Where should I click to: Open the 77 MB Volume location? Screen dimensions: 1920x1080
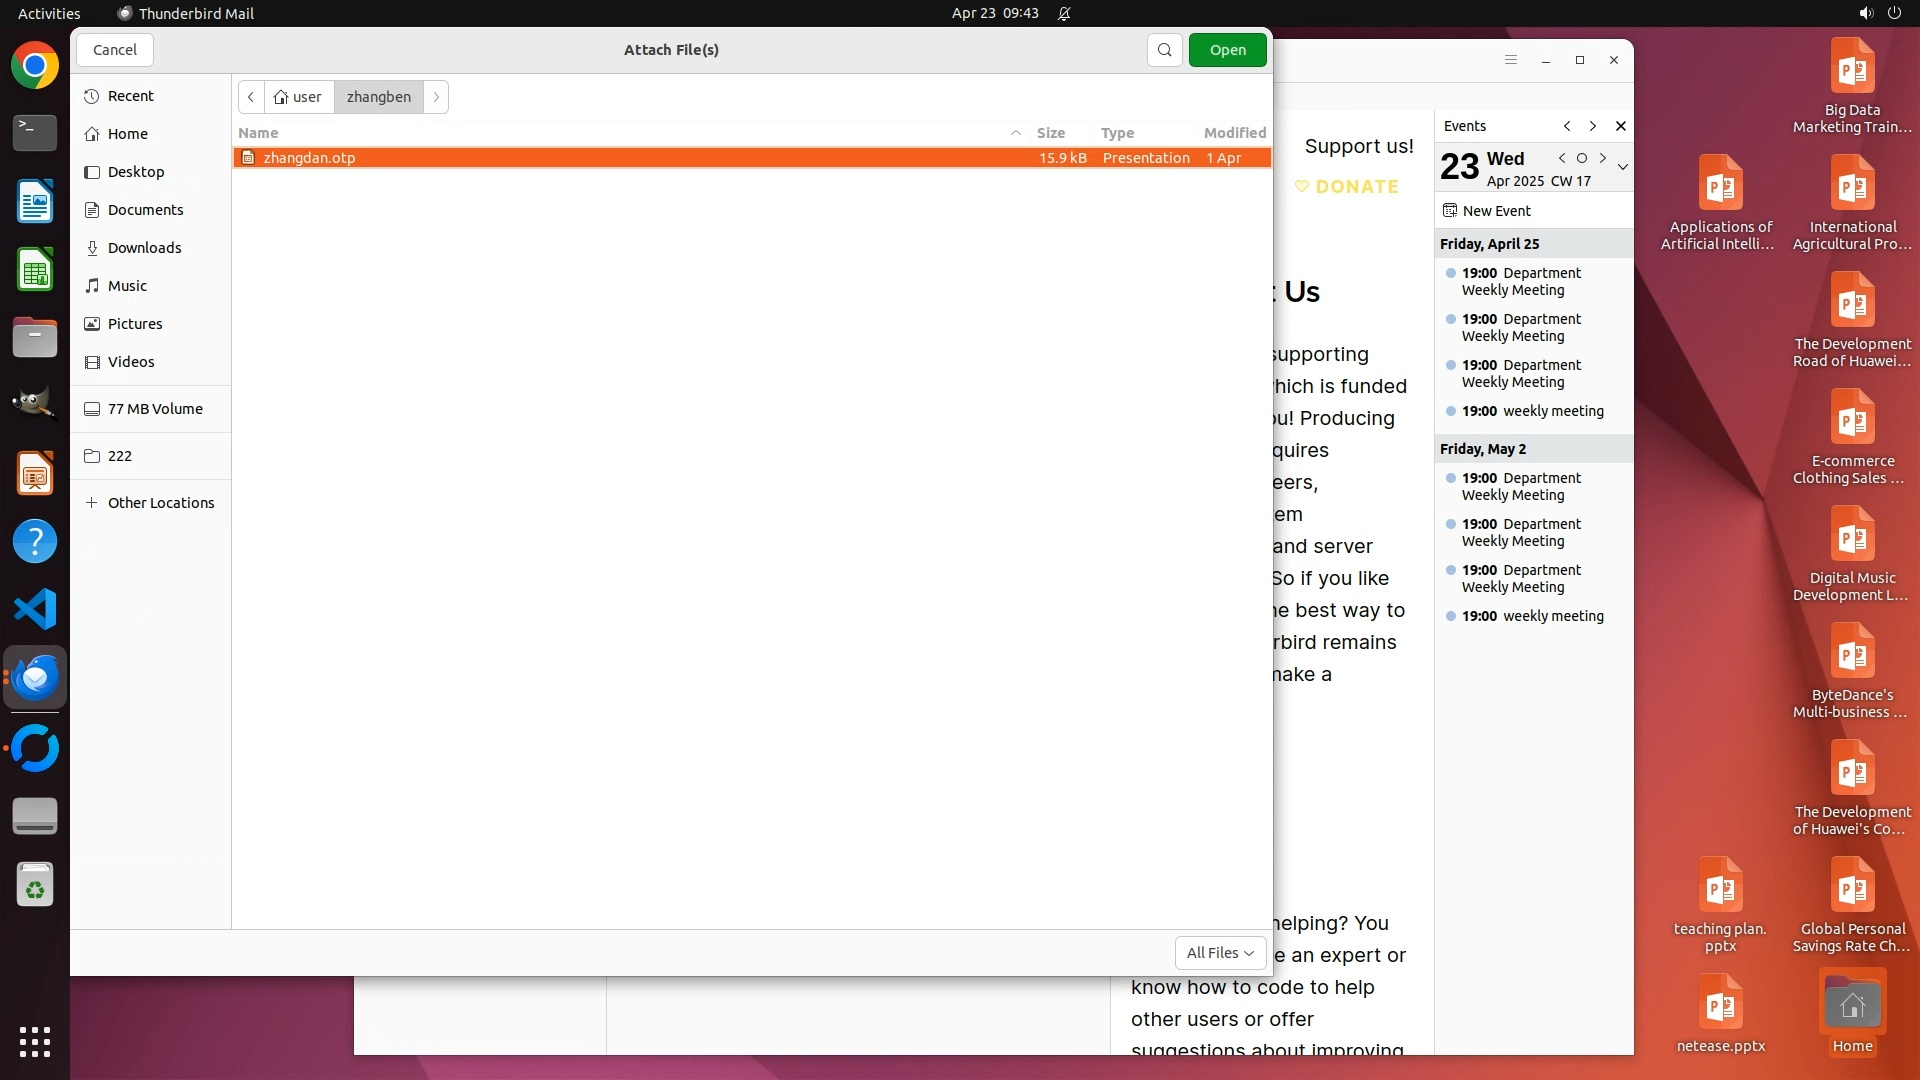point(154,409)
